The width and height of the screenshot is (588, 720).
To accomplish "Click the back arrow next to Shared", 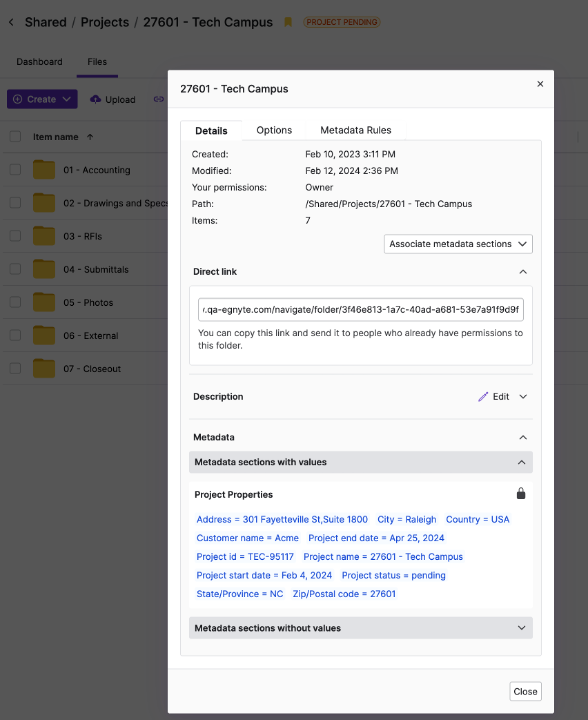I will tap(11, 22).
